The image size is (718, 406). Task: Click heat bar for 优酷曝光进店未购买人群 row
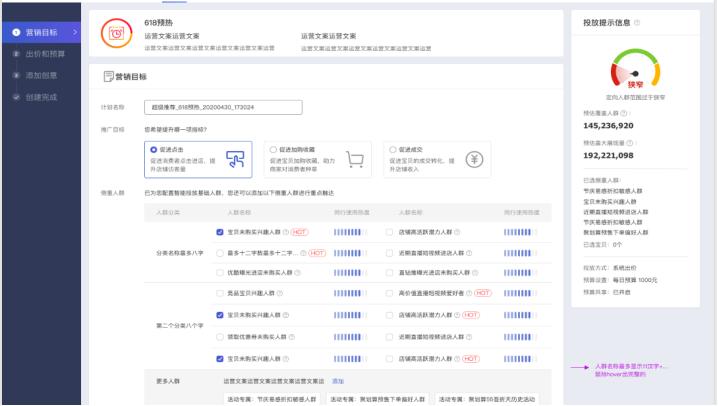[350, 273]
